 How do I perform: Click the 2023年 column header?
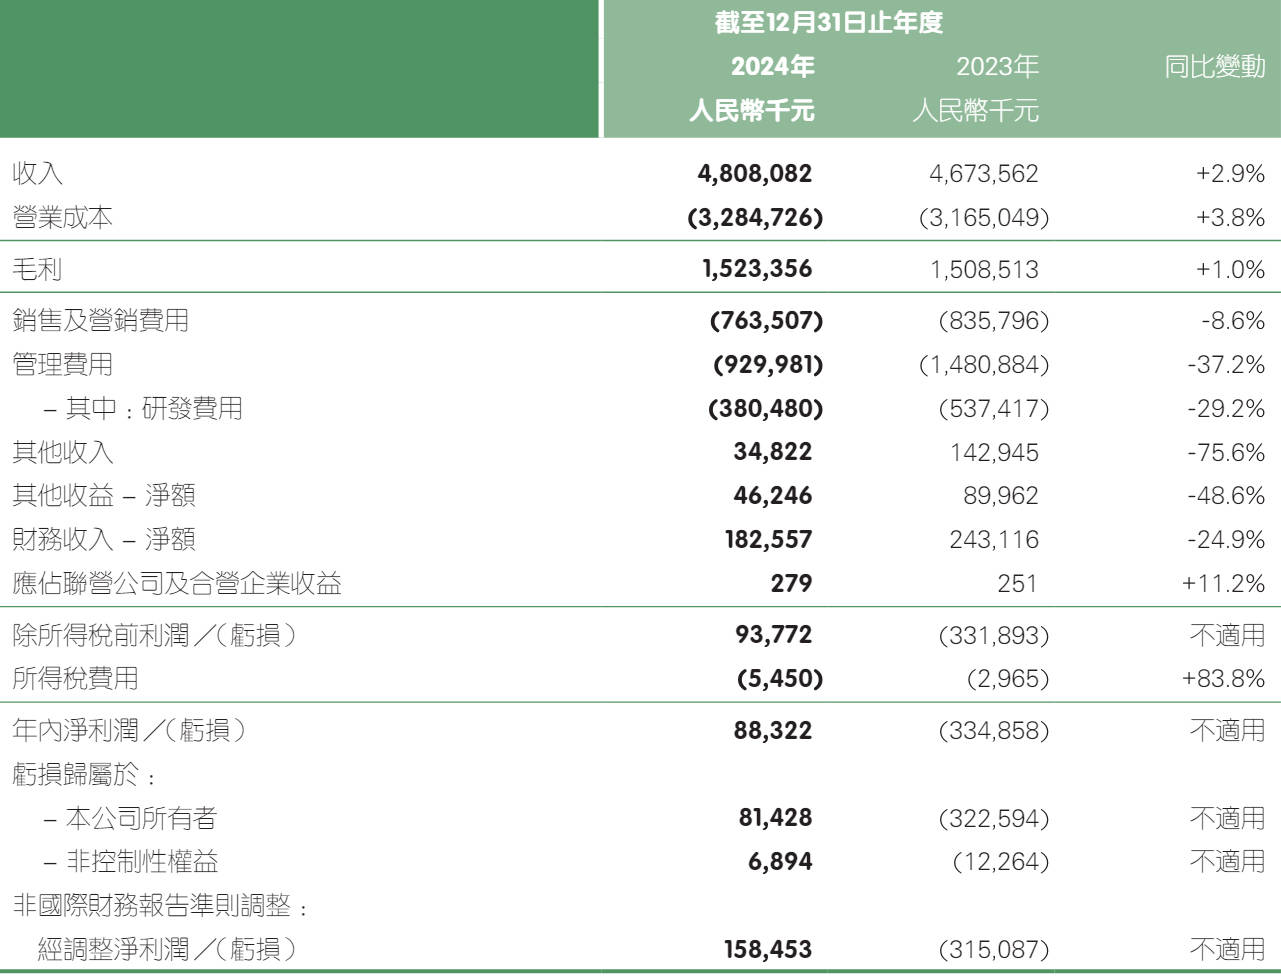pyautogui.click(x=997, y=67)
